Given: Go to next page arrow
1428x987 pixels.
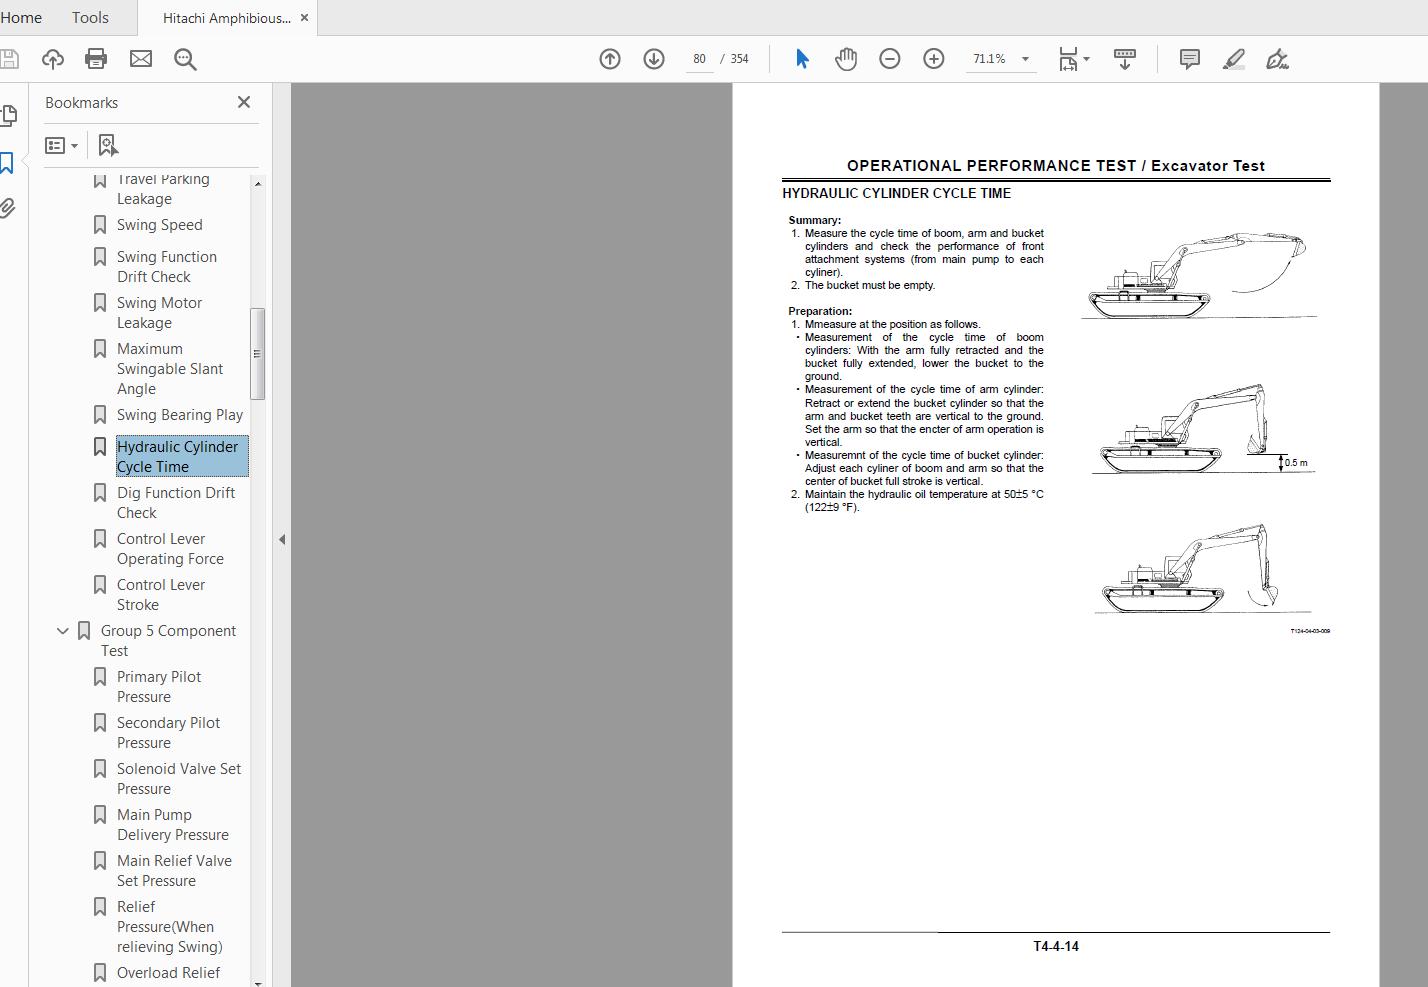Looking at the screenshot, I should coord(654,59).
